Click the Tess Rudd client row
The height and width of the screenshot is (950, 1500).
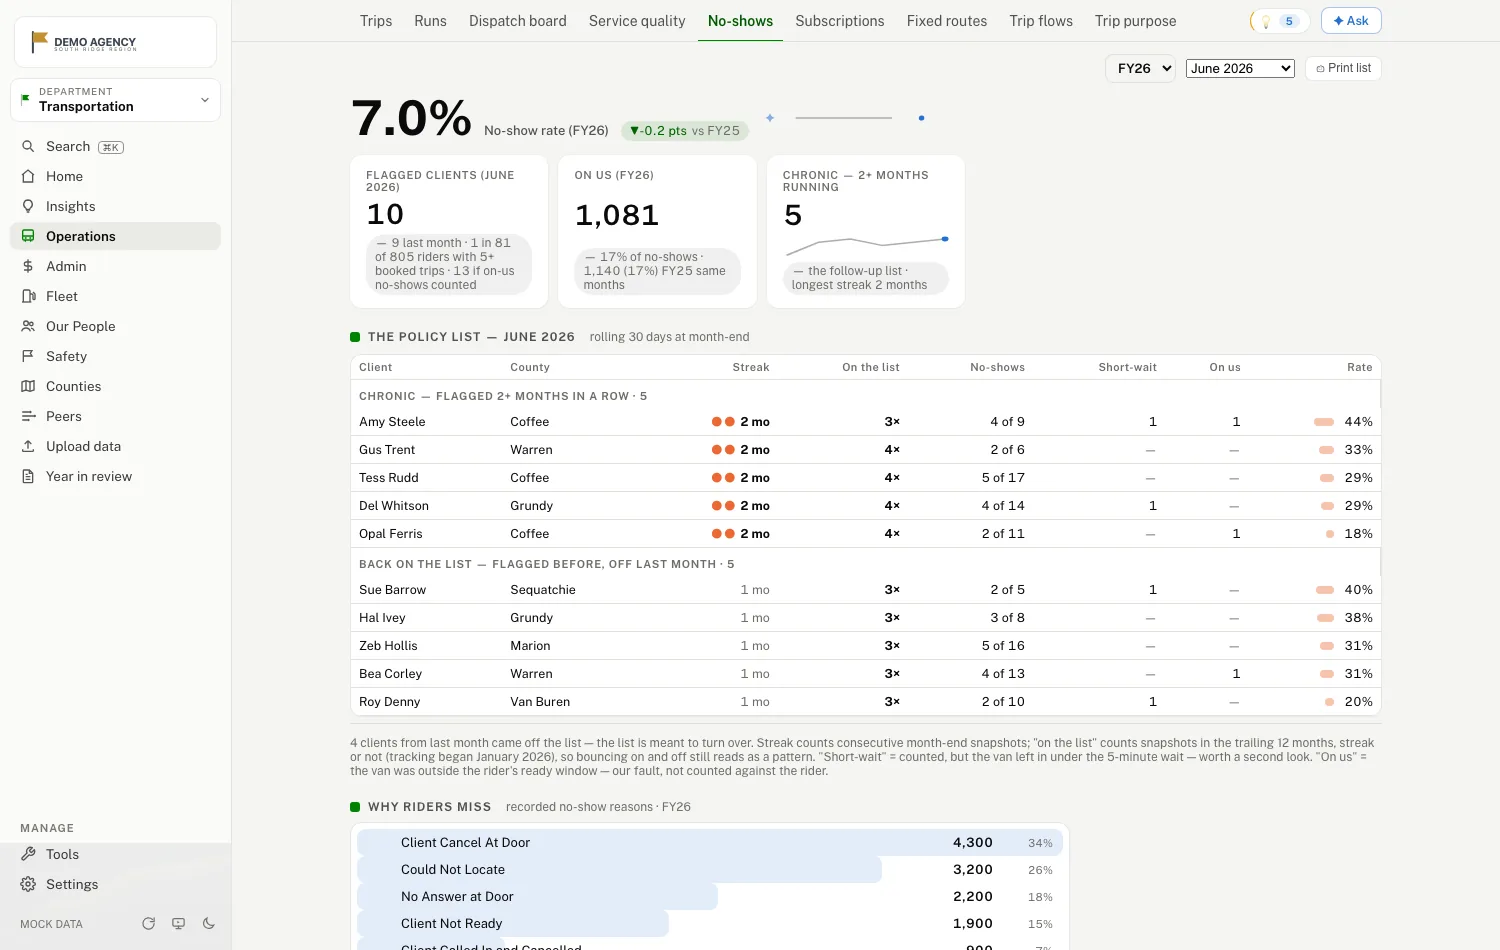pos(865,478)
